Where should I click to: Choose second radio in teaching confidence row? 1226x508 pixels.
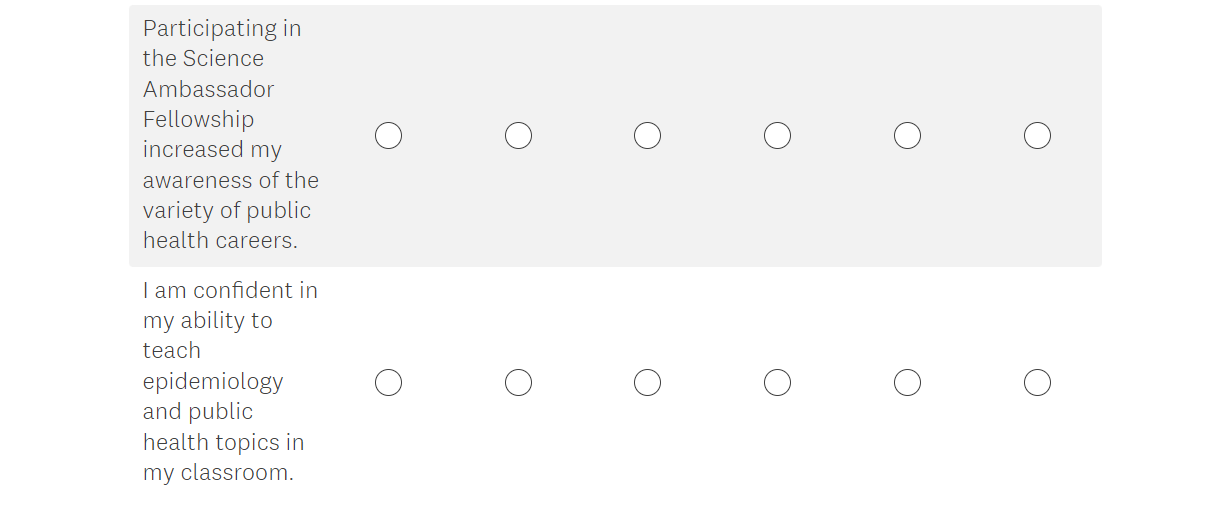[518, 383]
